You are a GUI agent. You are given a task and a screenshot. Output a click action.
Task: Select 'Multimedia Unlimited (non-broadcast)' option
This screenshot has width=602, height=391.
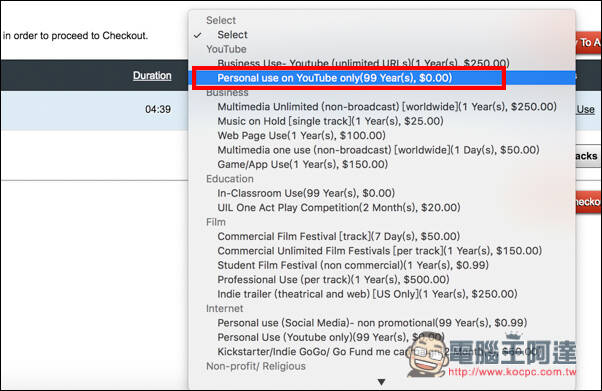tap(387, 107)
